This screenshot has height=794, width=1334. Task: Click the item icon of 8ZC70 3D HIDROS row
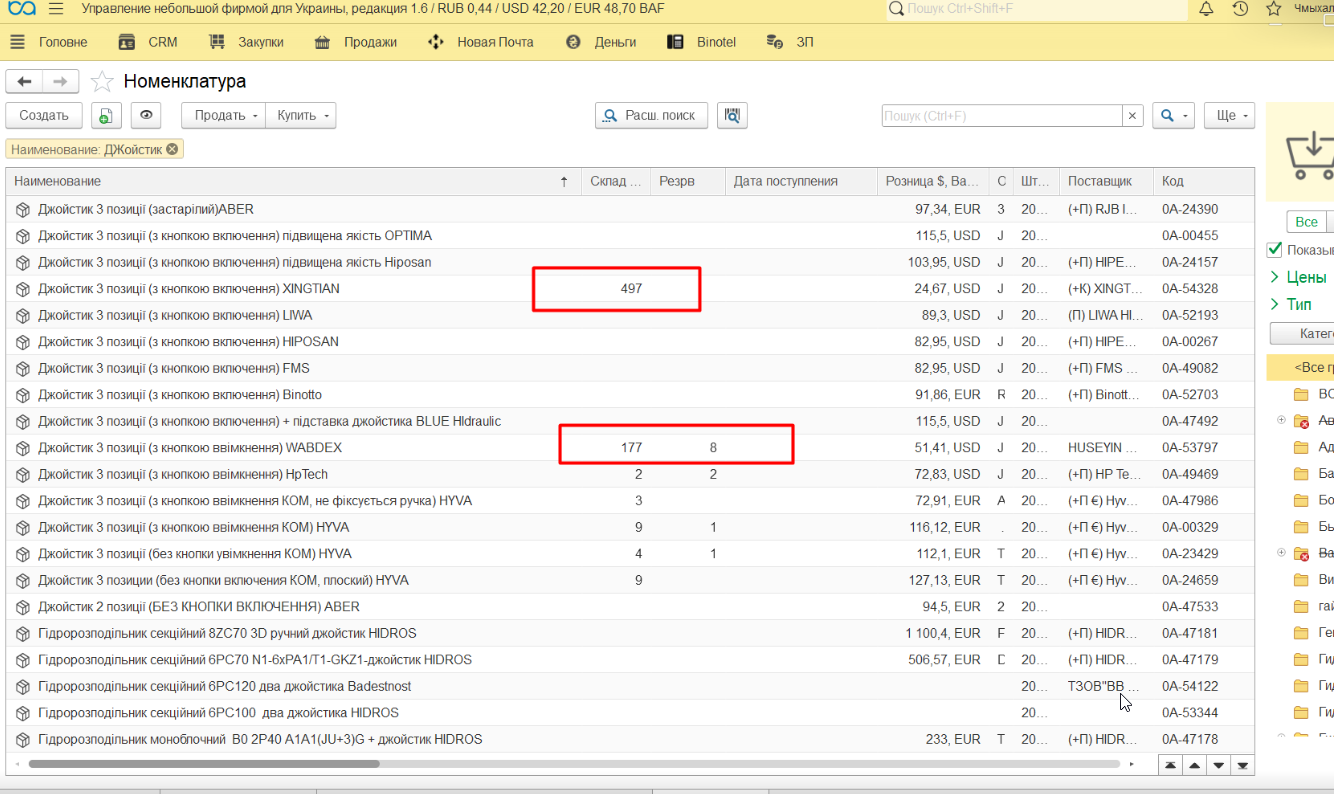point(23,633)
